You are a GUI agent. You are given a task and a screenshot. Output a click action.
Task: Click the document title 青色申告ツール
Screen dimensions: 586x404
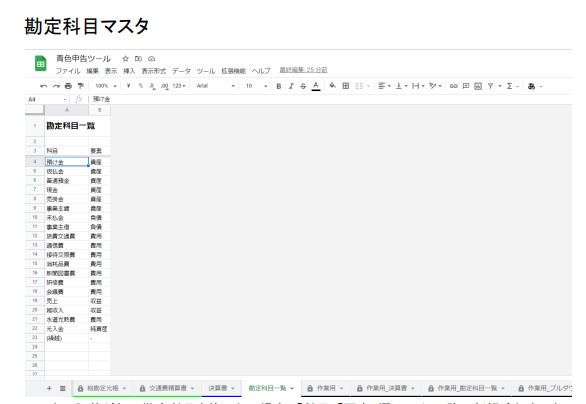click(x=83, y=59)
